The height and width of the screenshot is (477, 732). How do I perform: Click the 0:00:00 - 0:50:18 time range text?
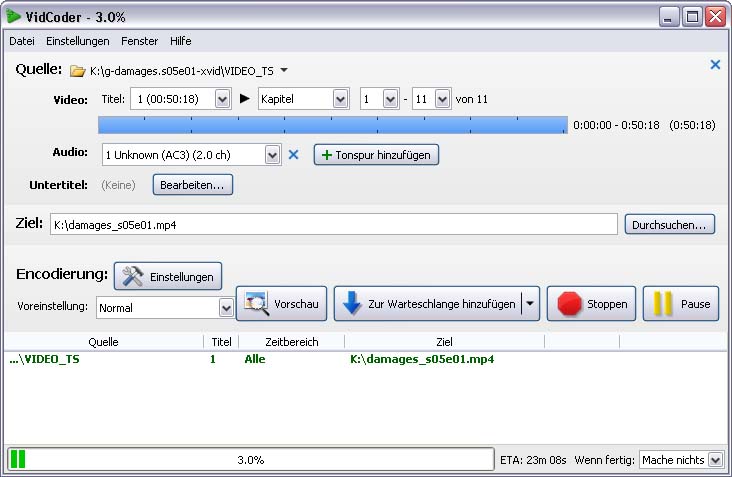[x=616, y=125]
